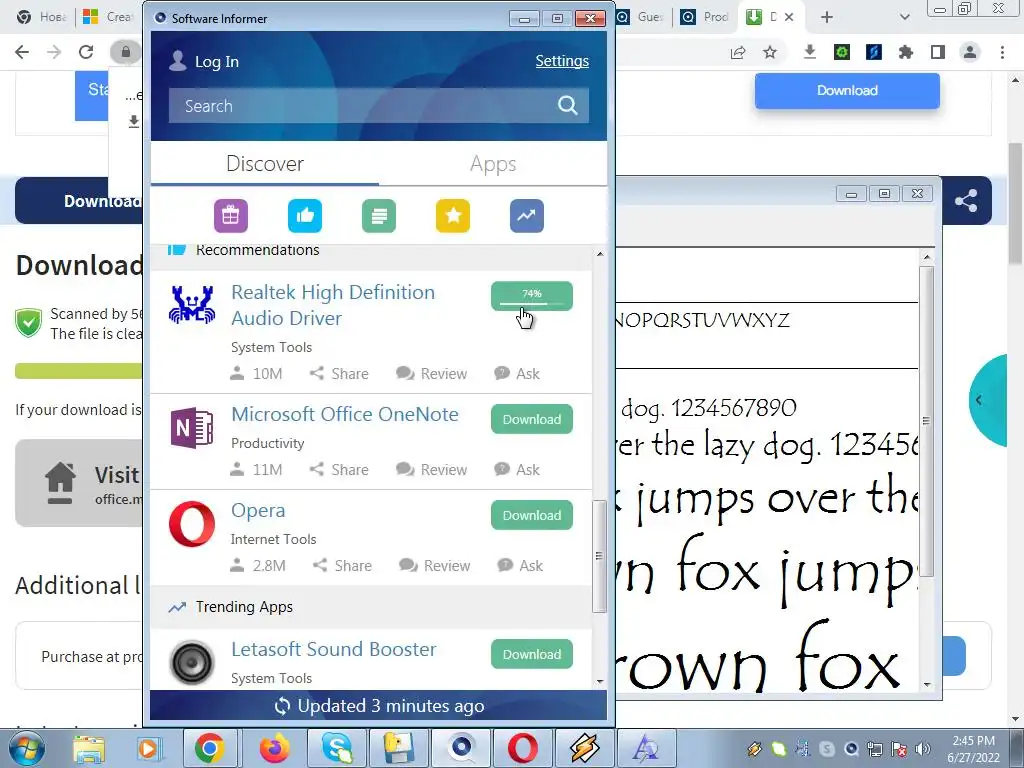Click the blue Download button on webpage
Screen dimensions: 1024x768
click(x=847, y=91)
